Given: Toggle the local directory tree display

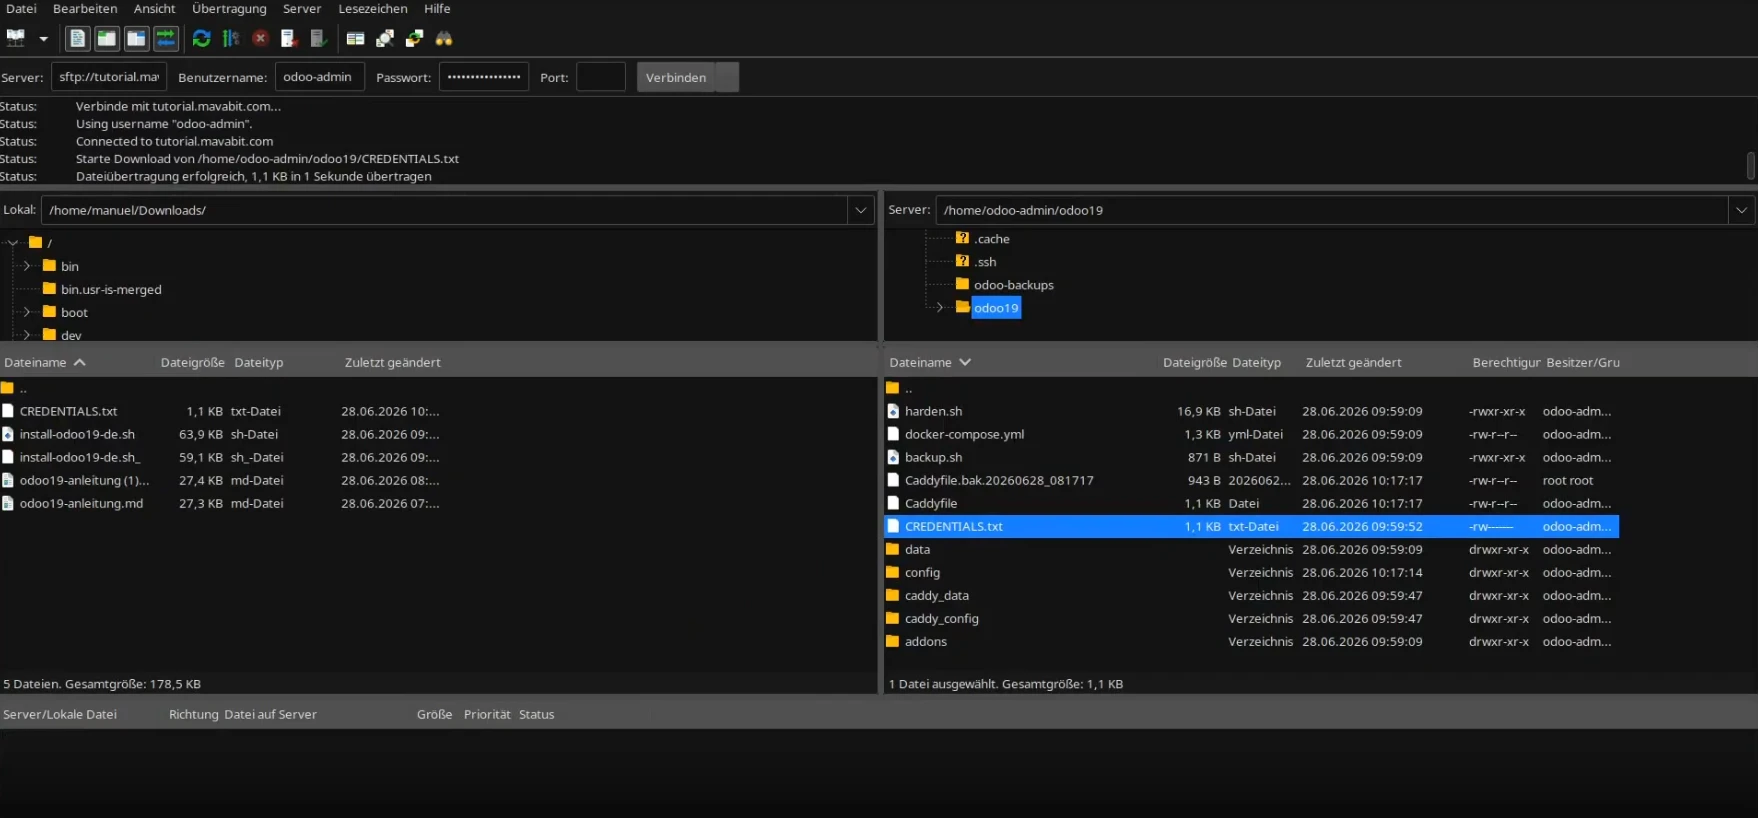Looking at the screenshot, I should click(106, 38).
